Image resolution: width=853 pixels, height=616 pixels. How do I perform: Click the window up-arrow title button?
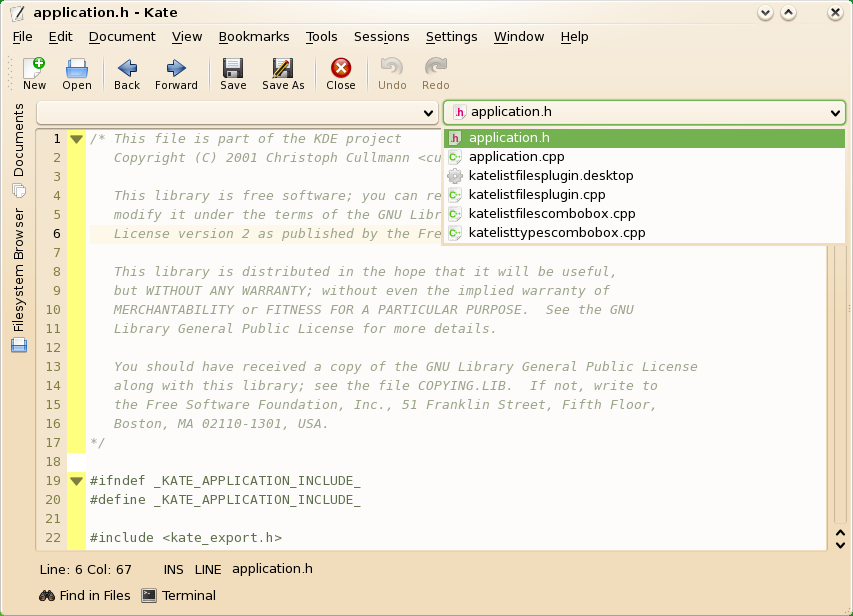tap(788, 13)
